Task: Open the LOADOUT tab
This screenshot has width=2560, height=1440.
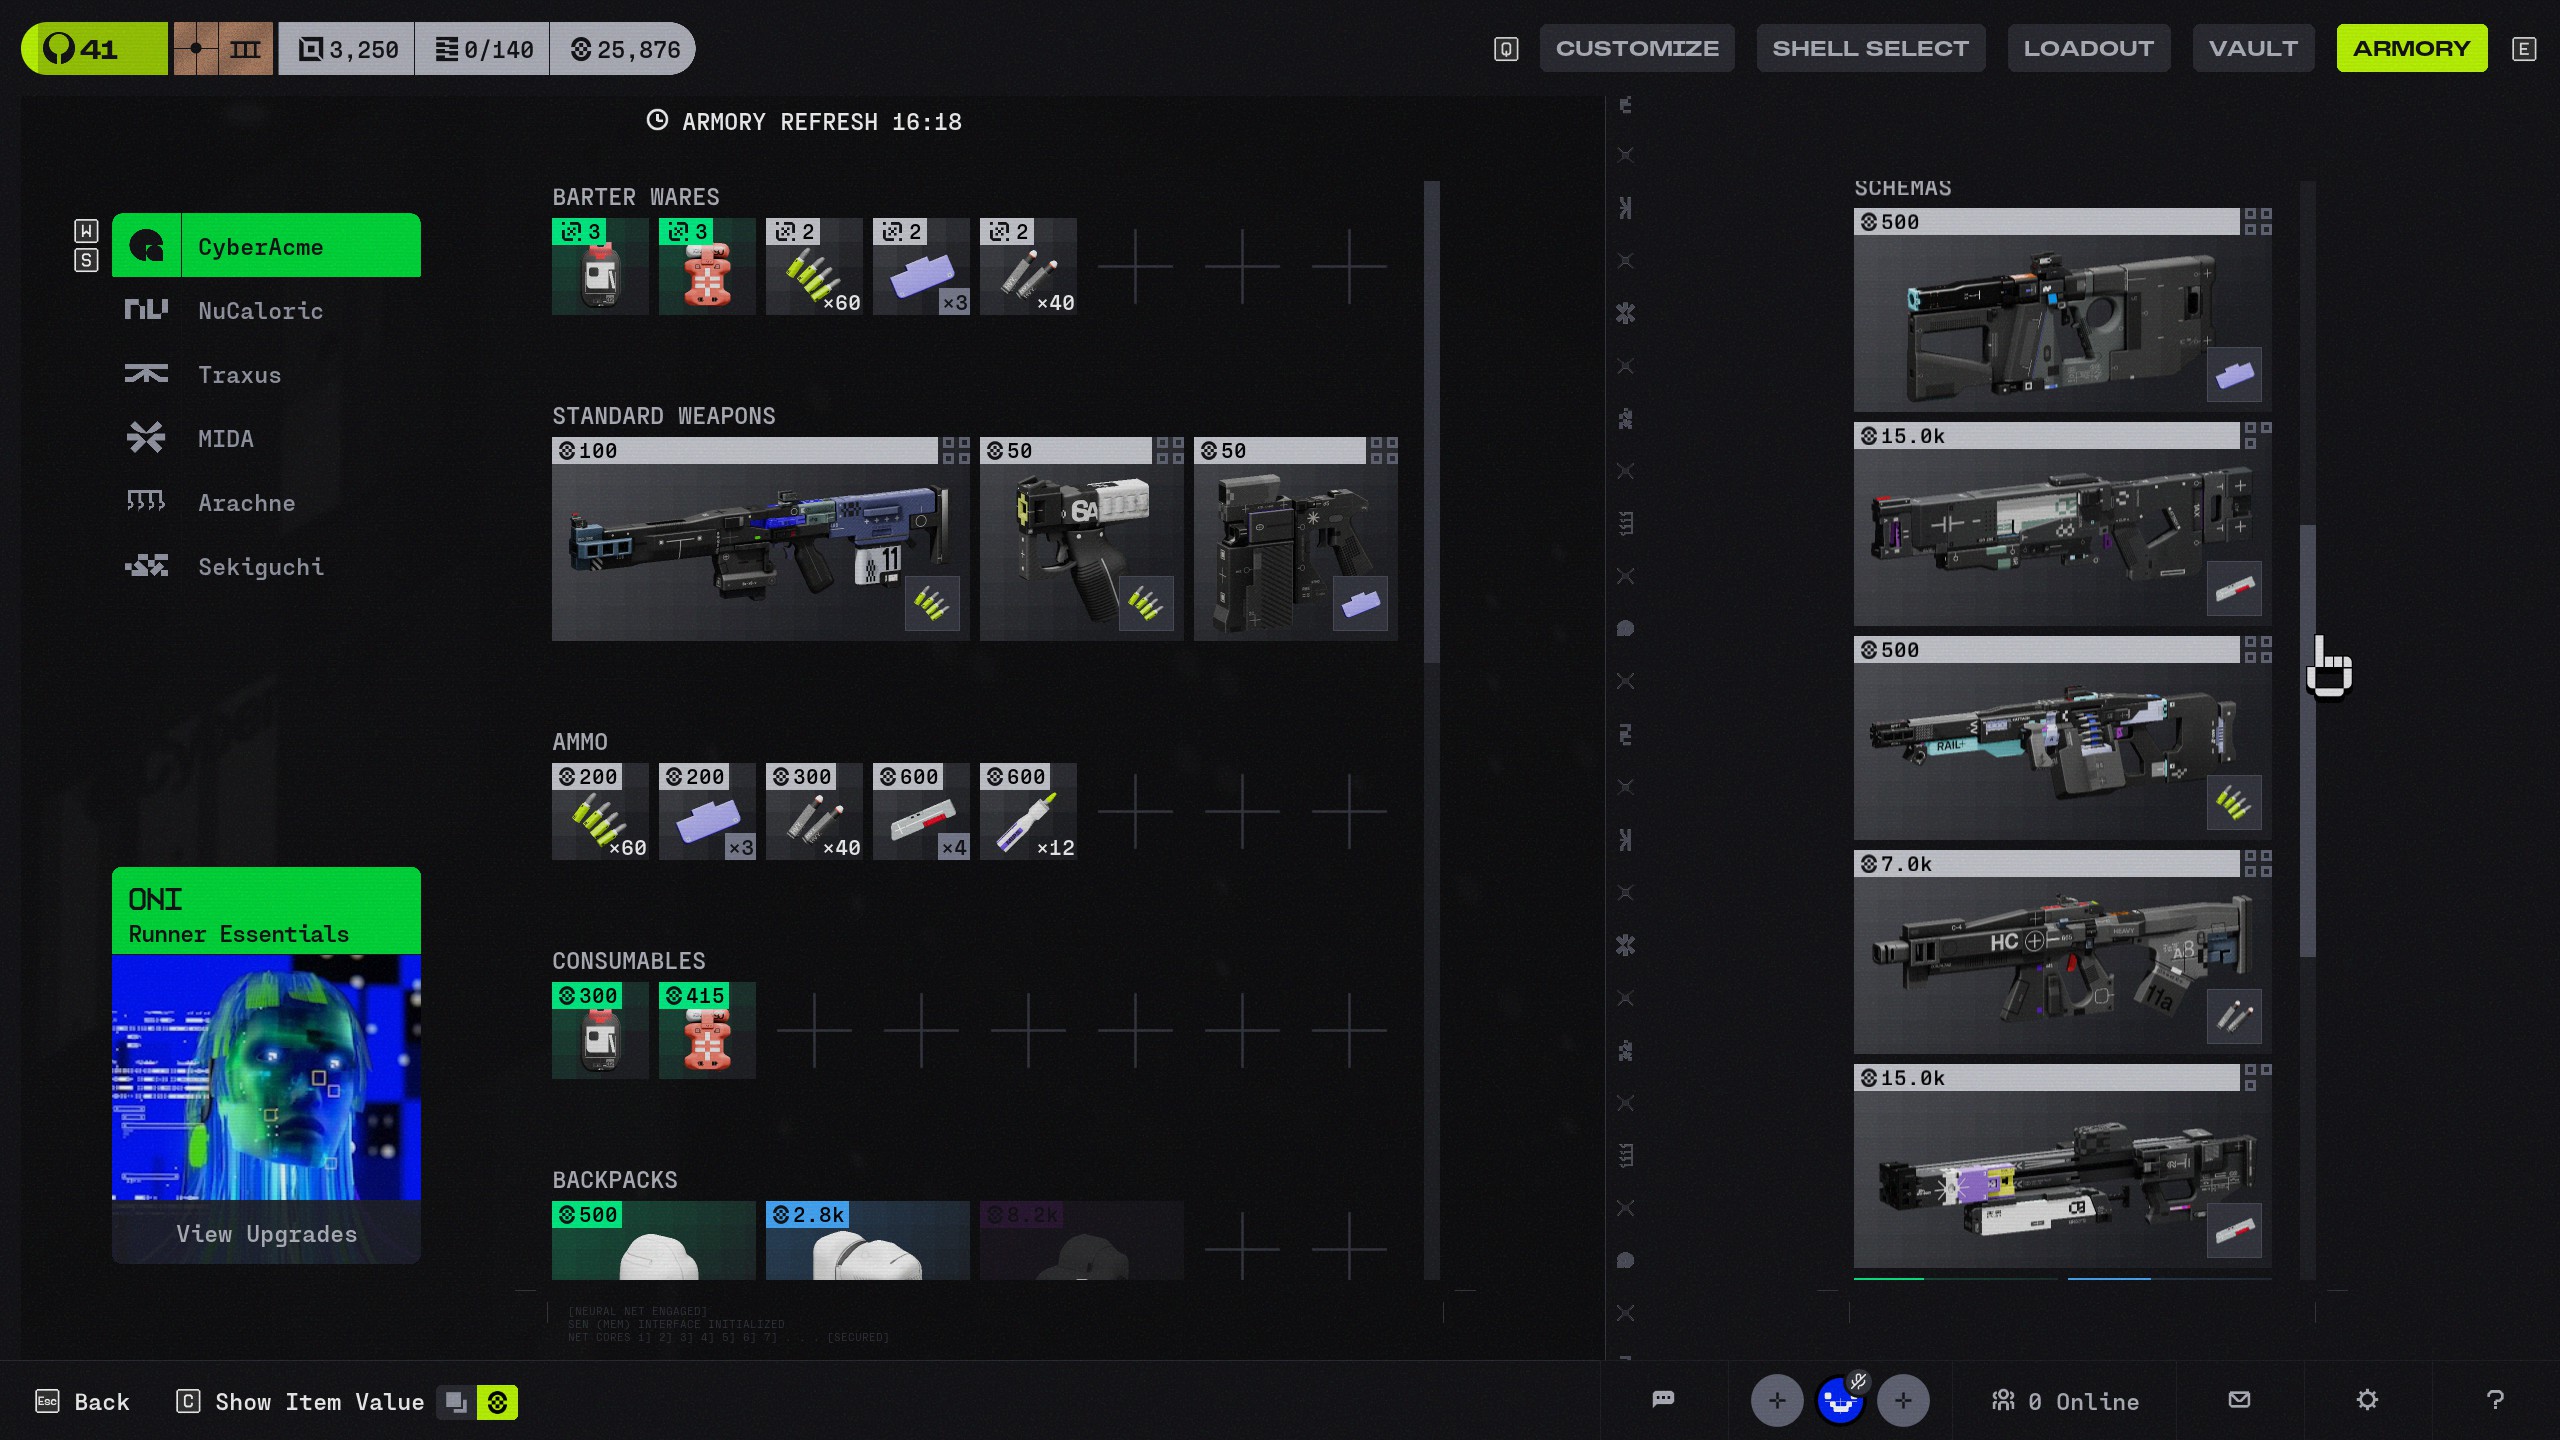Action: [x=2088, y=48]
